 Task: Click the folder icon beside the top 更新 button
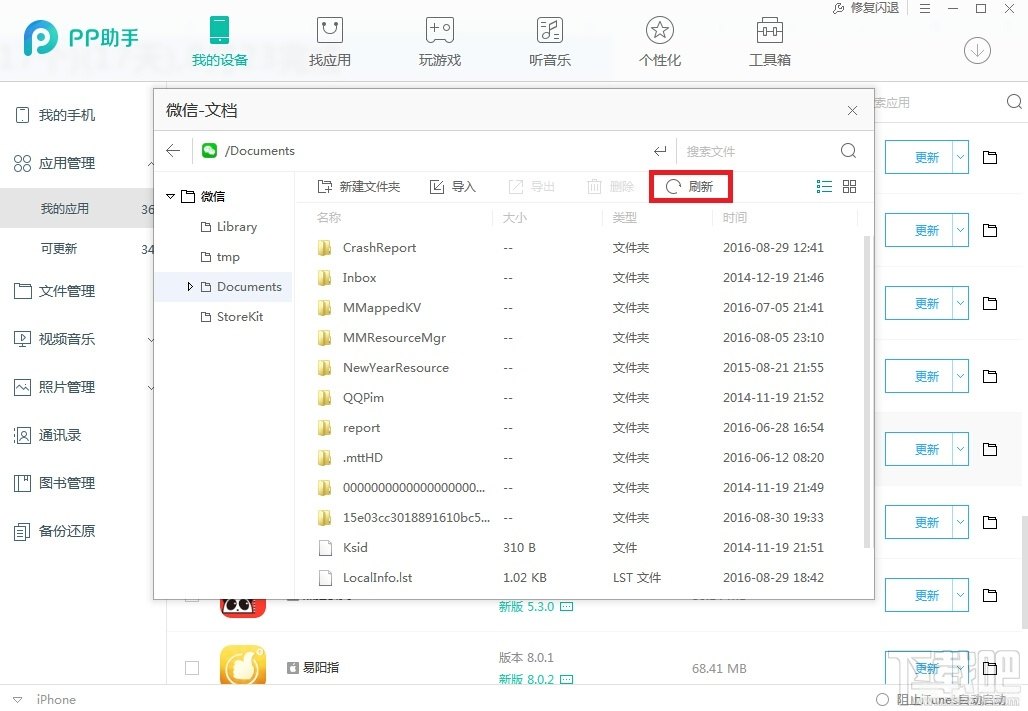990,157
